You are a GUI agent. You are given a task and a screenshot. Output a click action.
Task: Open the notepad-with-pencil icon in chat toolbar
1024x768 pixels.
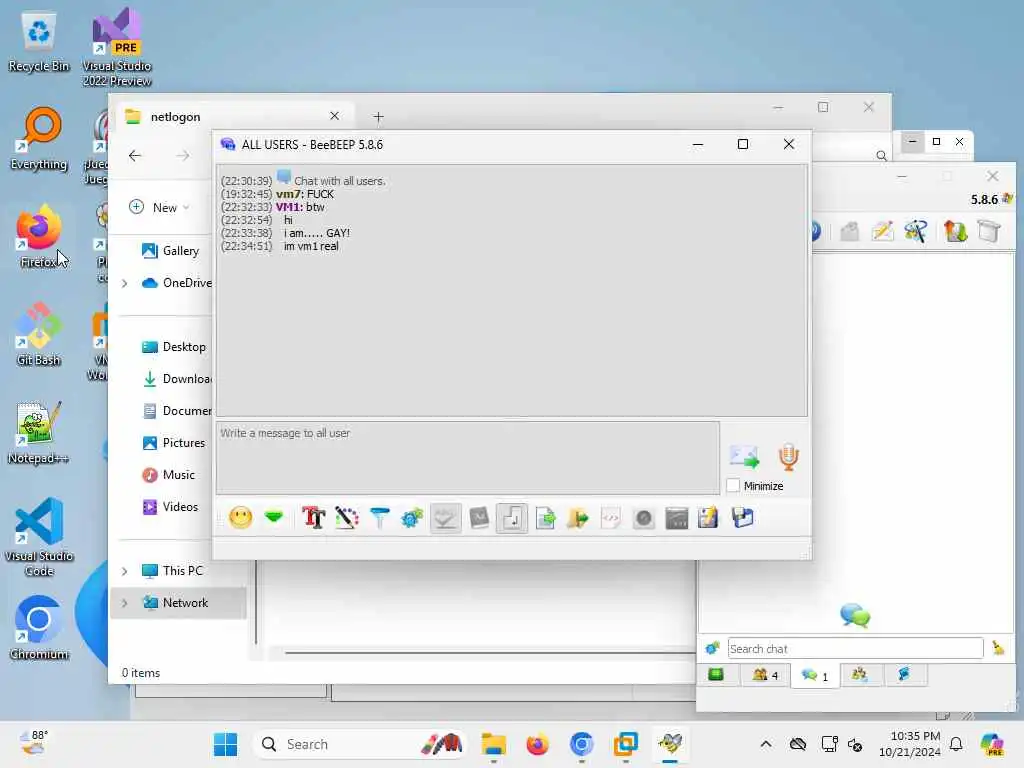709,518
